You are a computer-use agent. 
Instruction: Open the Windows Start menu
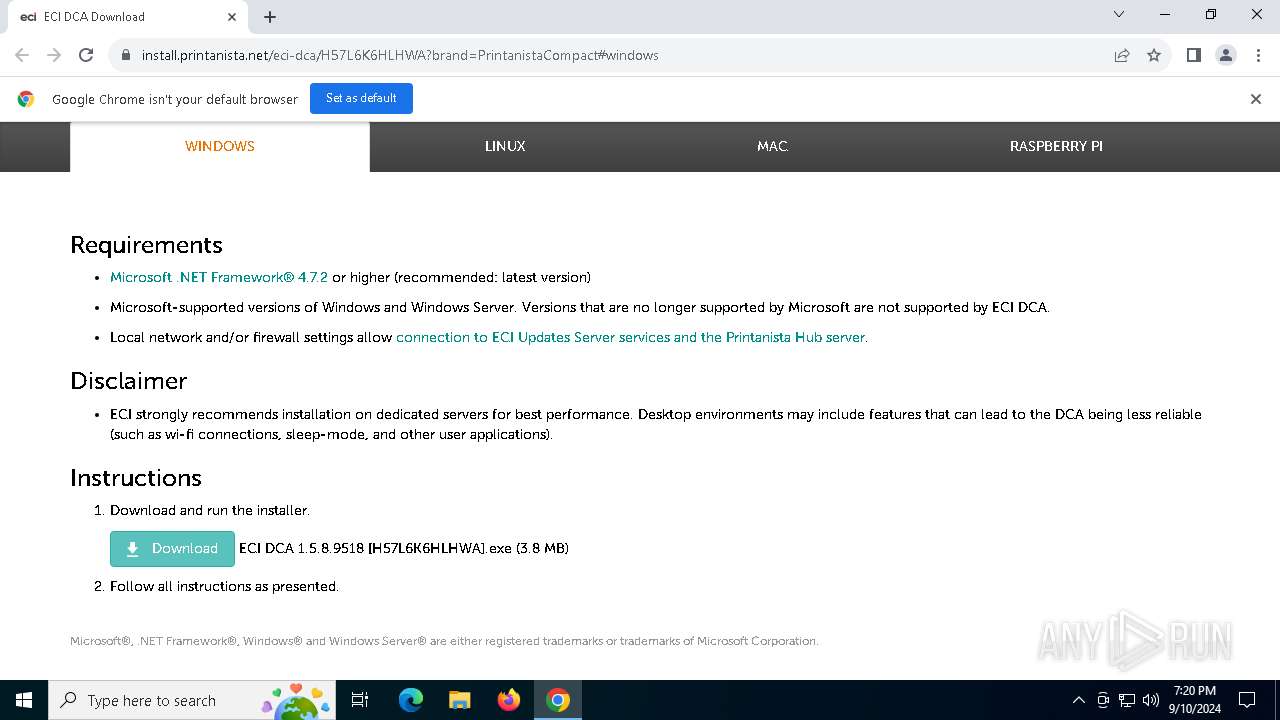click(x=24, y=700)
